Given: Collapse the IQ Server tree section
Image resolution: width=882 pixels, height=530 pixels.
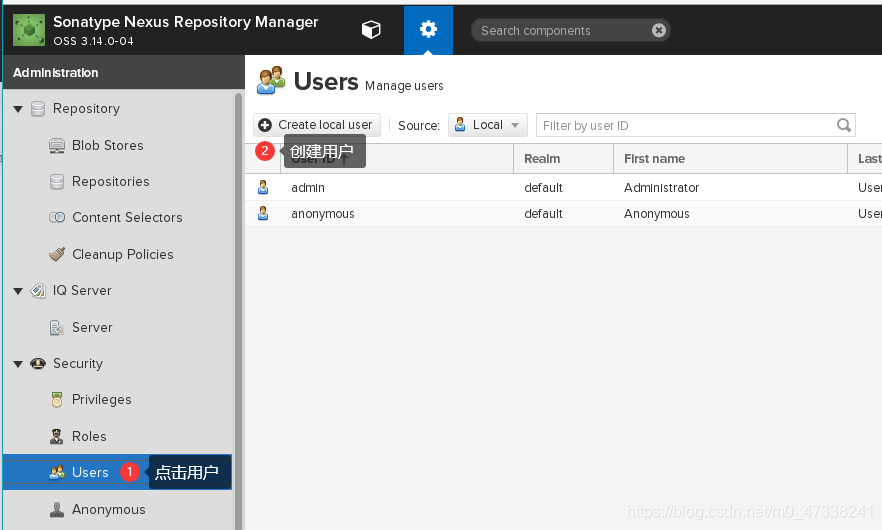Looking at the screenshot, I should coord(18,291).
